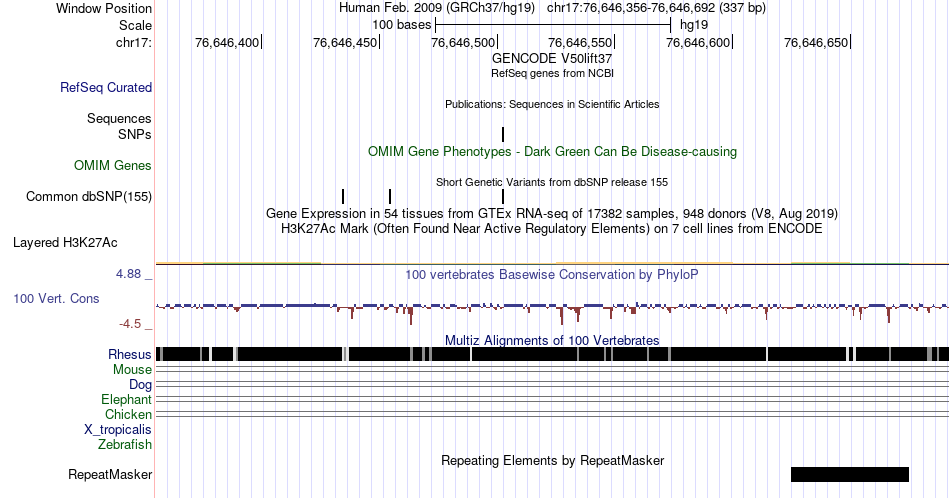Click the Scale label
The height and width of the screenshot is (498, 950).
[x=135, y=25]
